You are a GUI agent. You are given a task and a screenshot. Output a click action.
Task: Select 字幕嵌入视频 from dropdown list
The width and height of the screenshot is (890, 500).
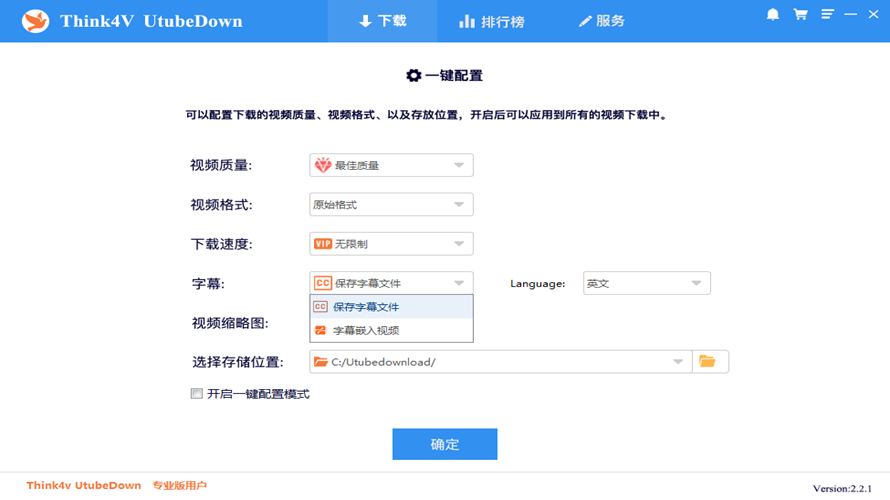[x=391, y=330]
